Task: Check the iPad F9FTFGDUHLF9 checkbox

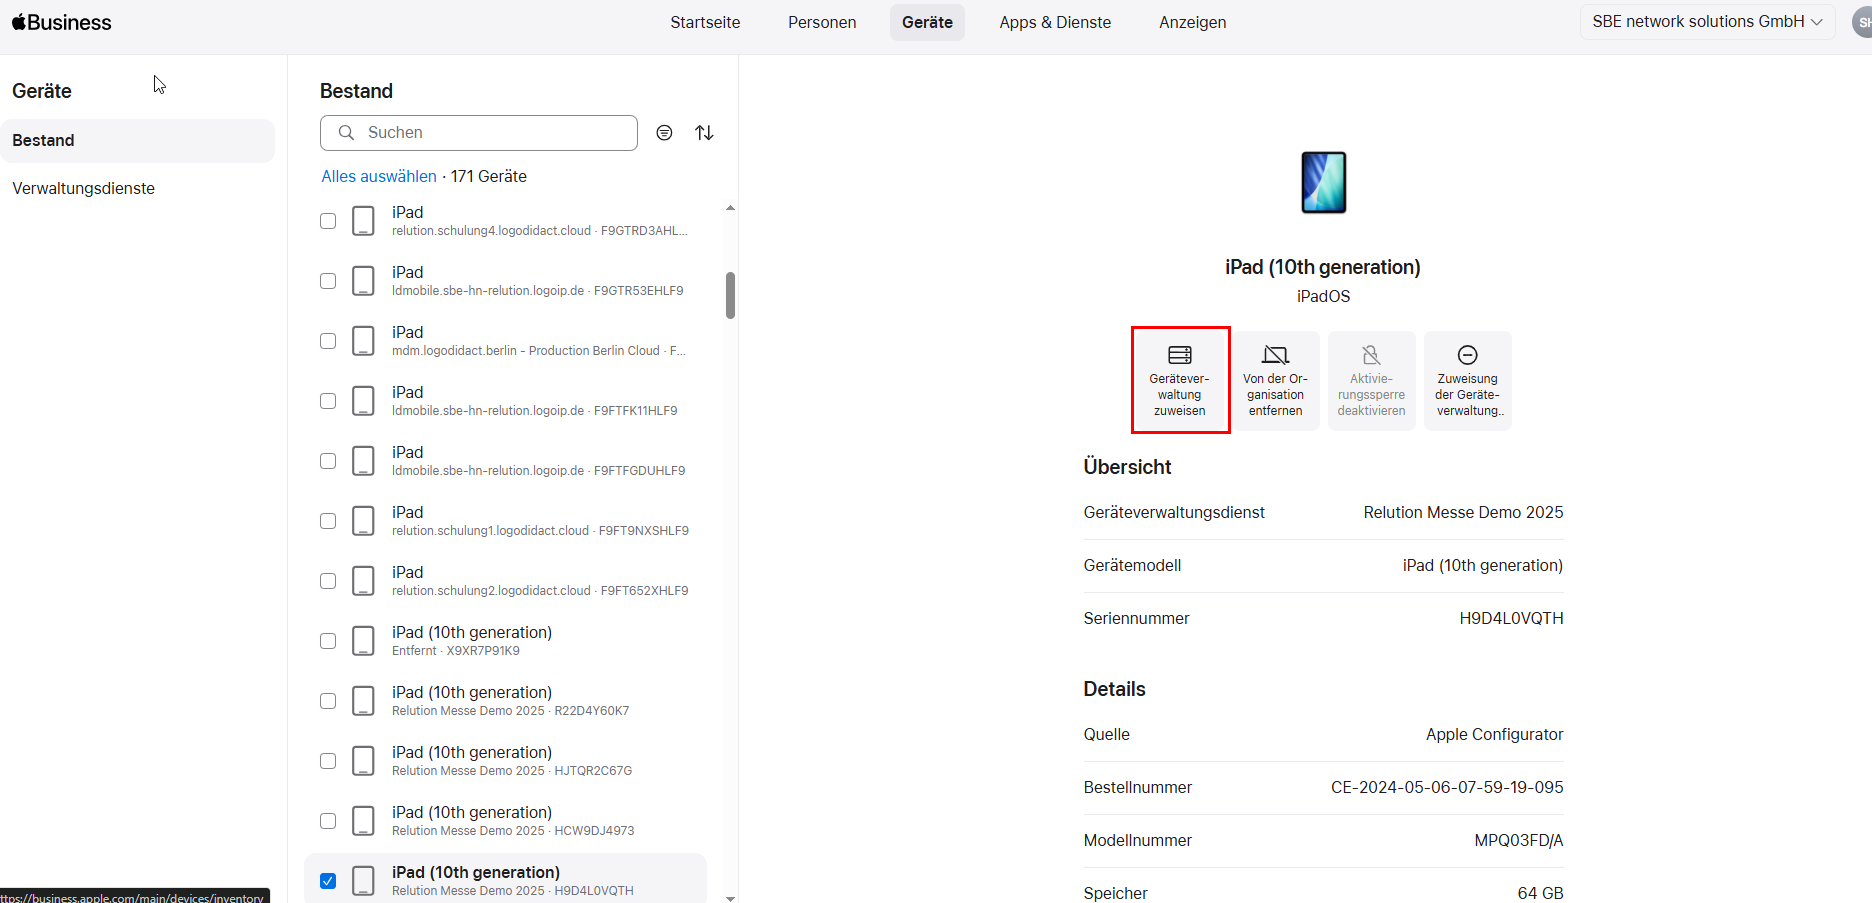Action: tap(328, 461)
